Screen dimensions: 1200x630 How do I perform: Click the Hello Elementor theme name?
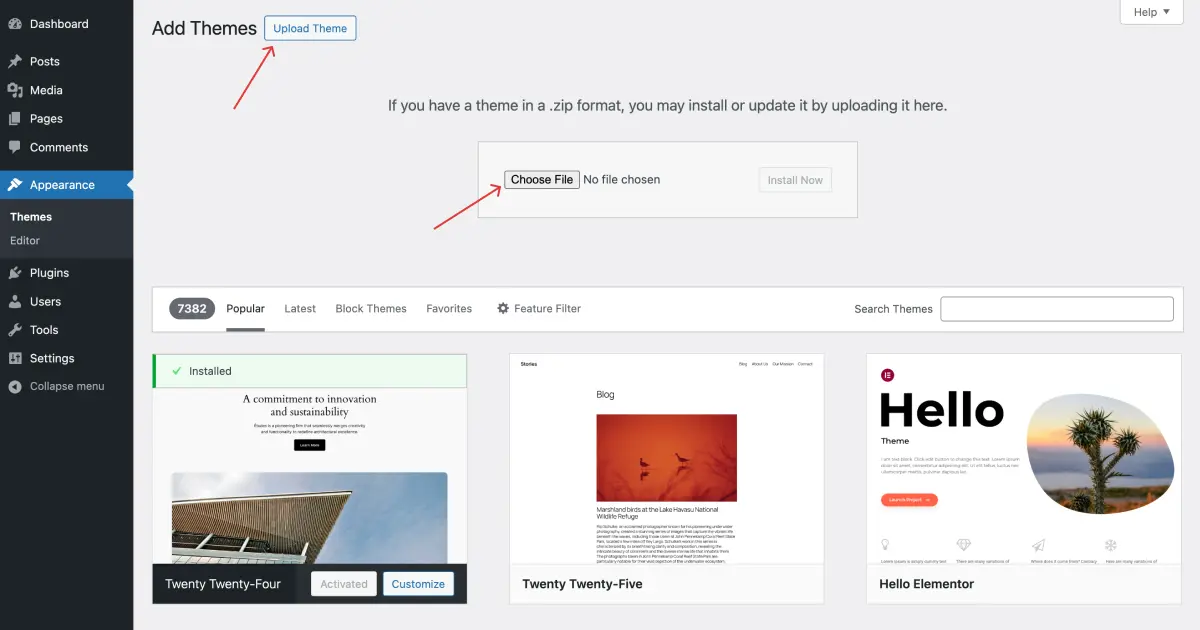coord(926,584)
